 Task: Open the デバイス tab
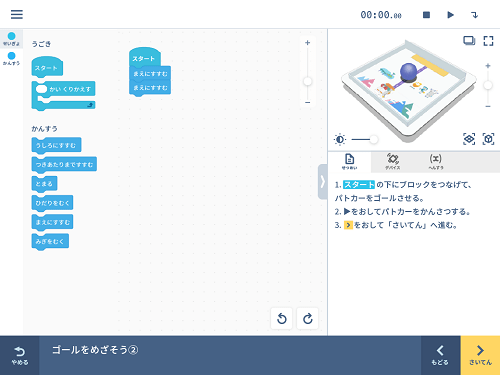(392, 162)
